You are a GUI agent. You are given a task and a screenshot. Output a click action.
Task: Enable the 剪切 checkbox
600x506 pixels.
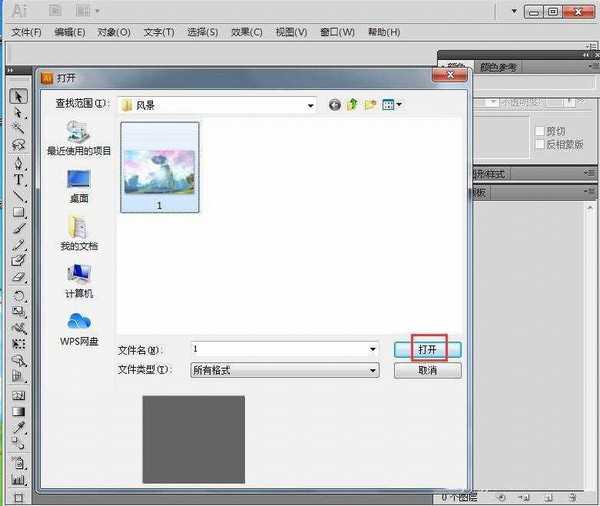(540, 131)
